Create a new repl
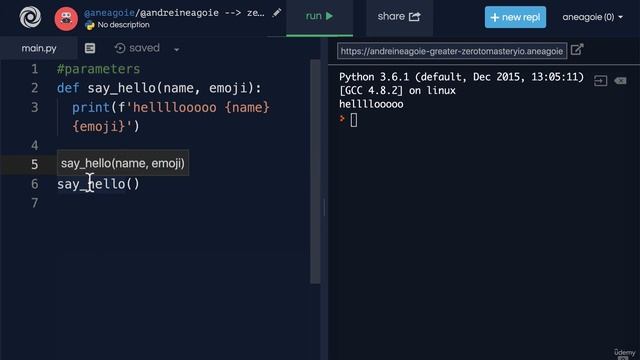640x360 pixels. coord(515,17)
